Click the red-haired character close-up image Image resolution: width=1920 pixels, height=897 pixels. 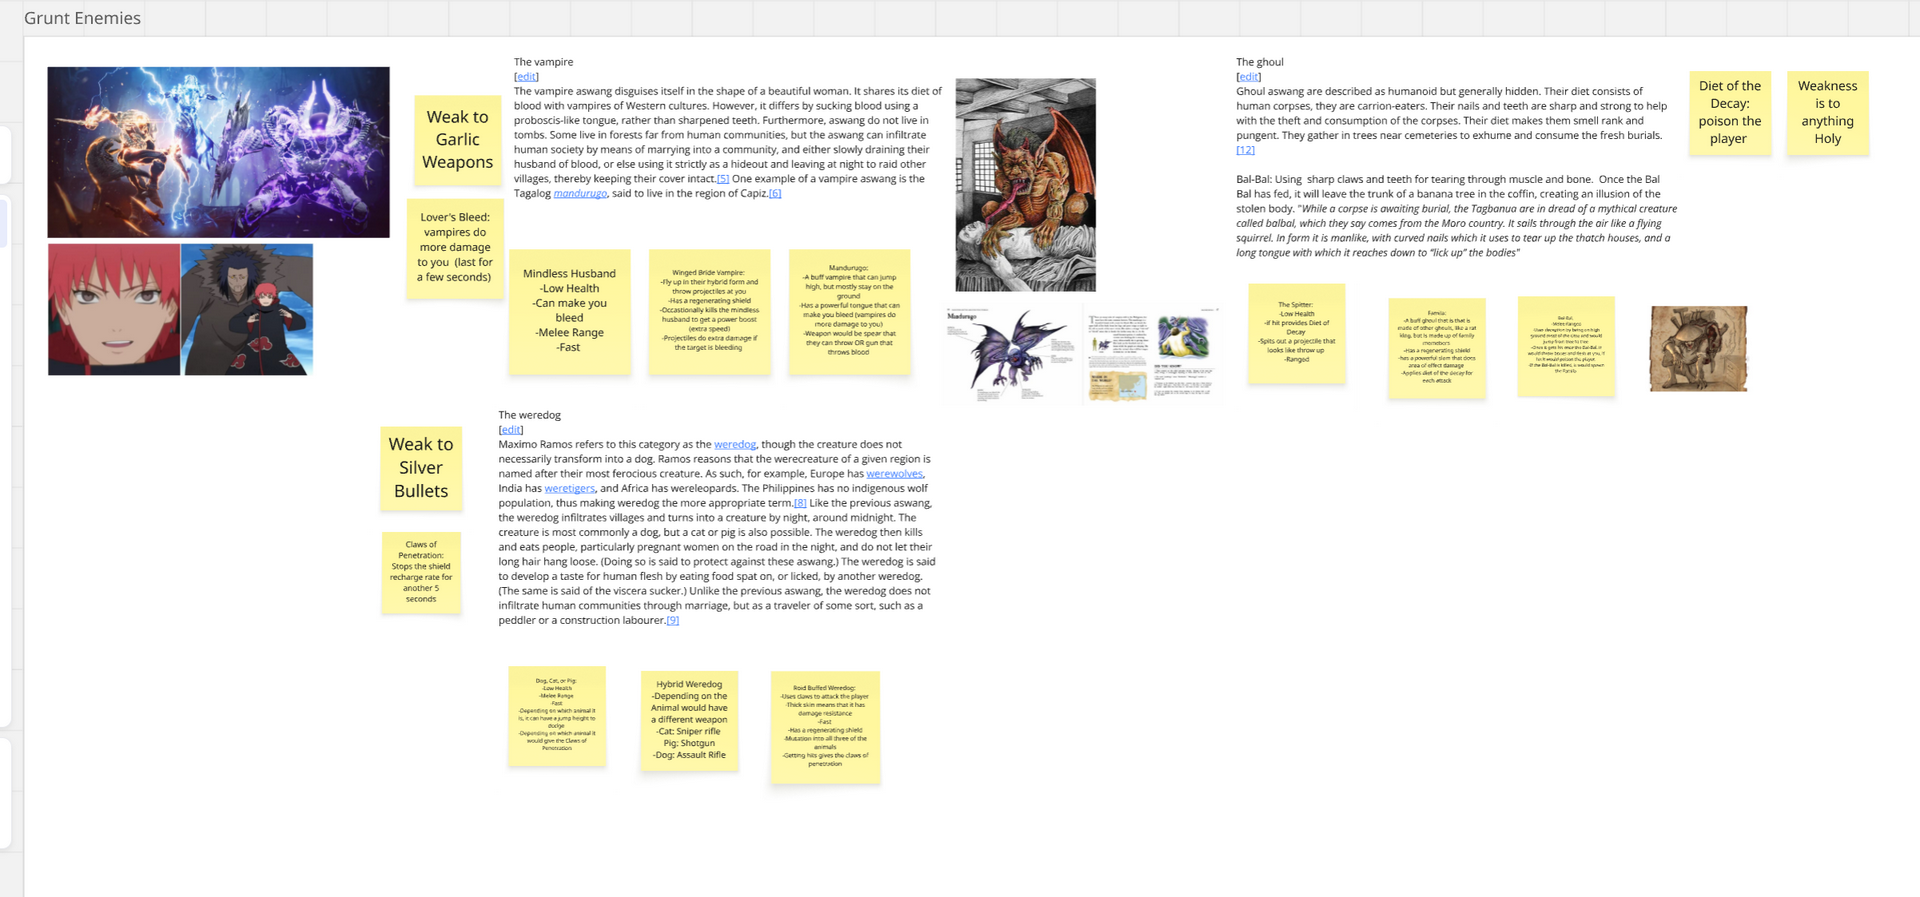(x=114, y=309)
